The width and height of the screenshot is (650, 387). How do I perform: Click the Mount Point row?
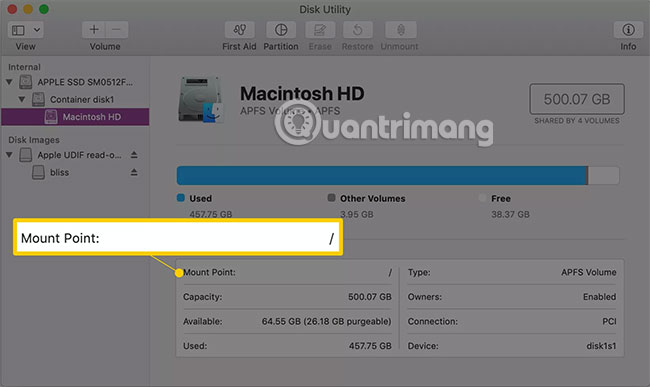[287, 272]
